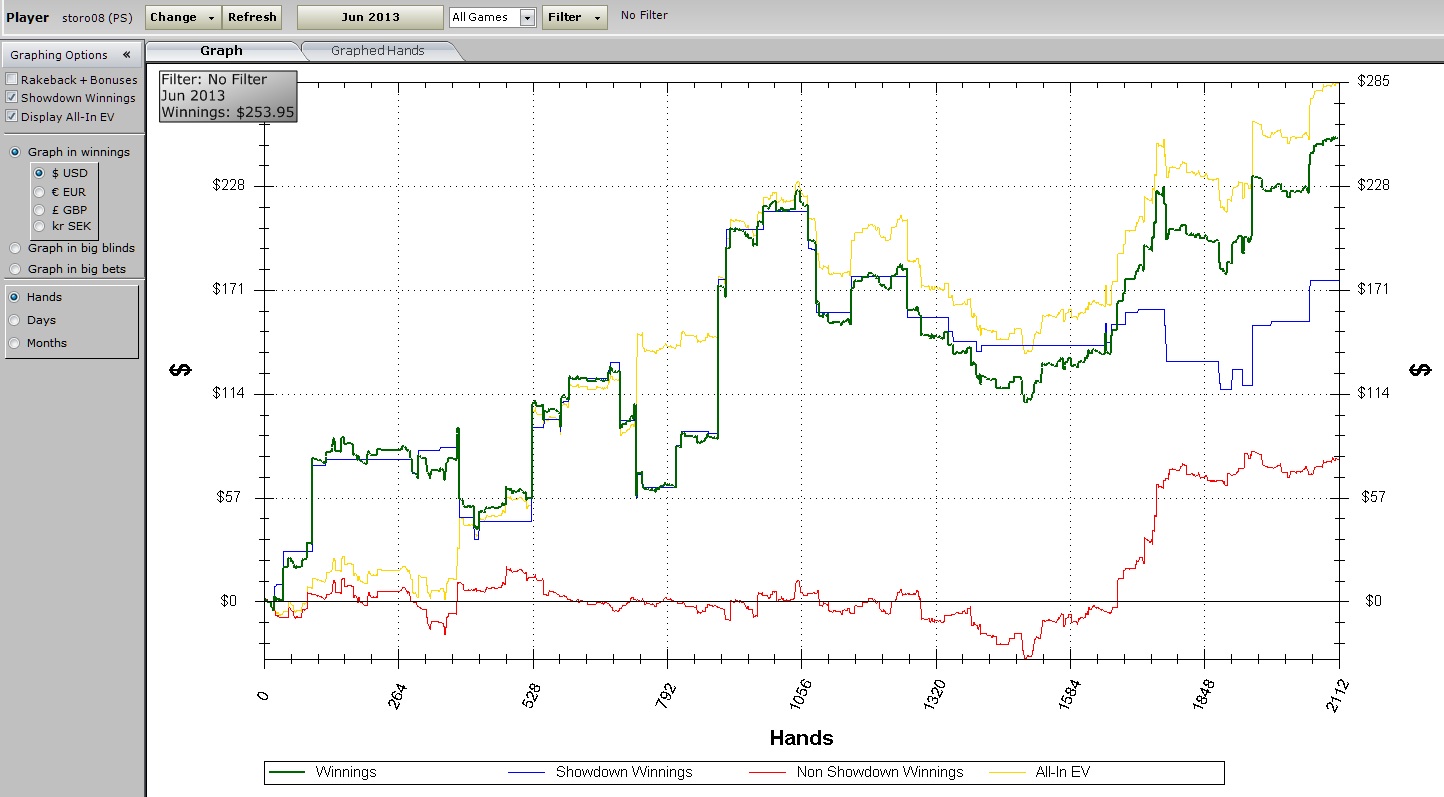Toggle Display All-In EV checkbox
This screenshot has width=1444, height=797.
[x=12, y=116]
